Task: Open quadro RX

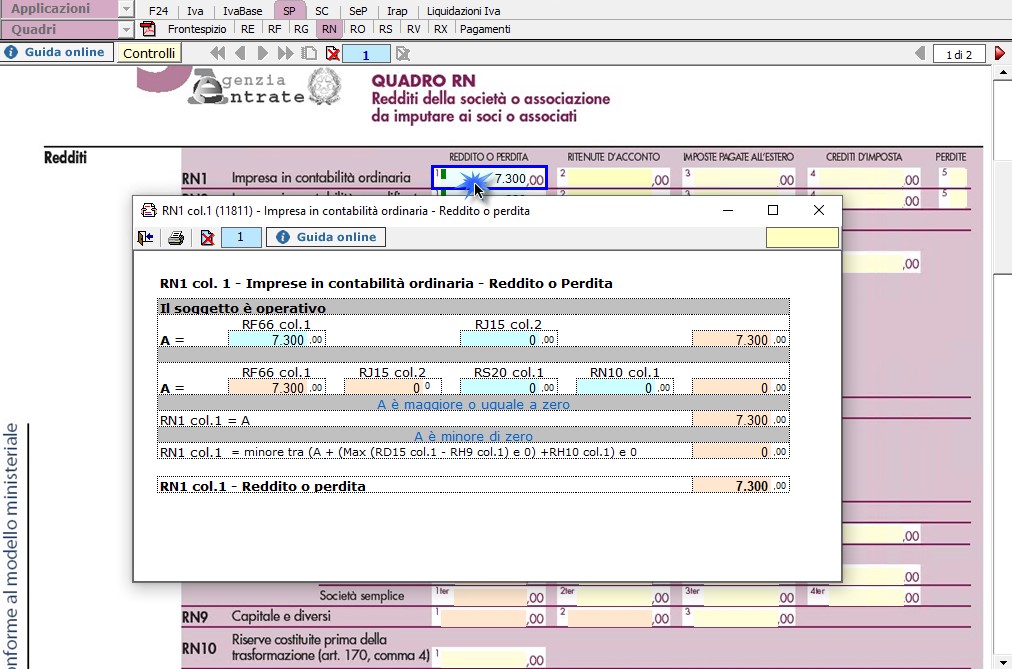Action: point(440,29)
